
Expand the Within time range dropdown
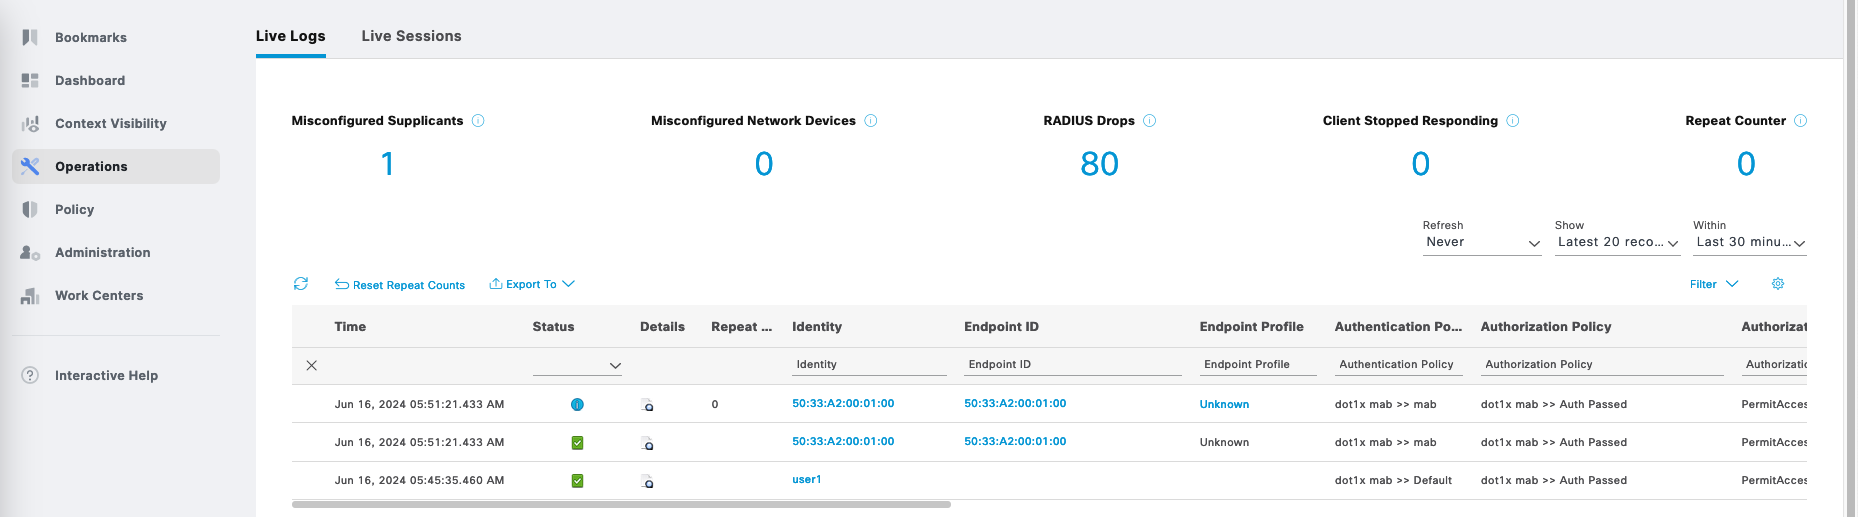click(1749, 243)
